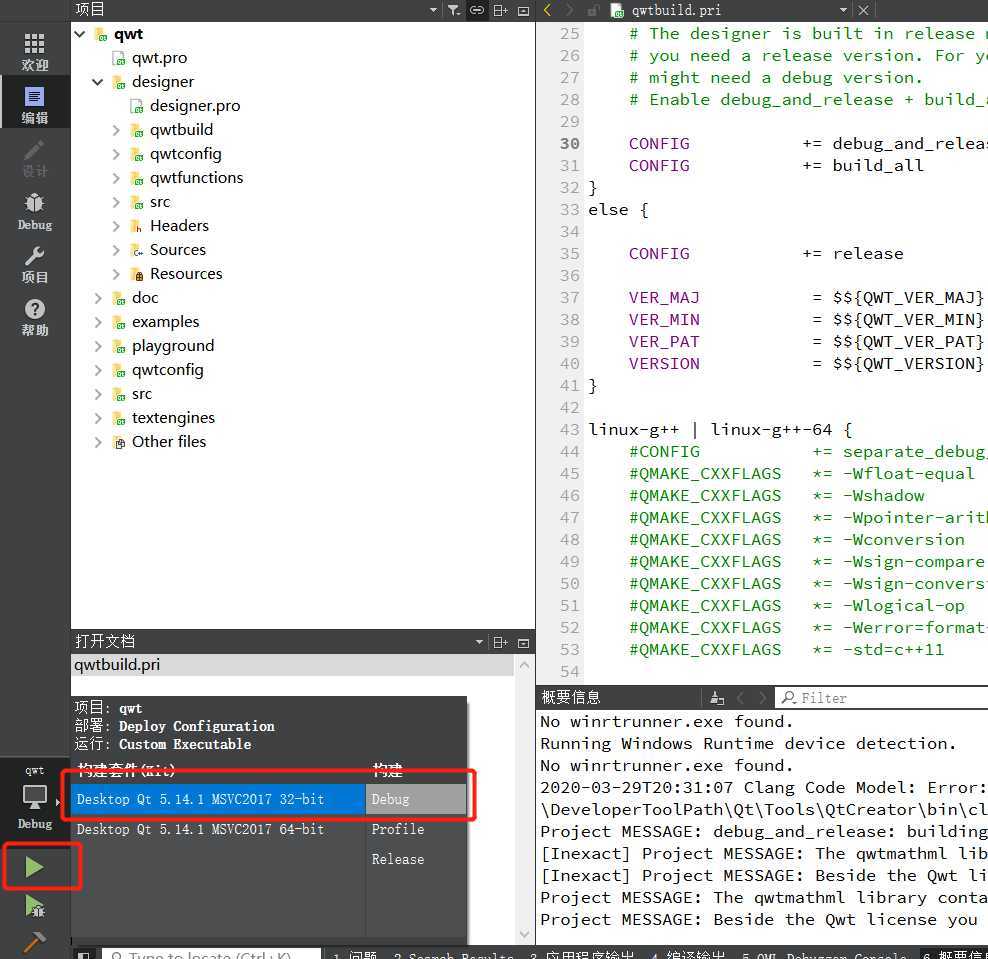This screenshot has width=988, height=959.
Task: Switch to 编辑 (Edit) mode
Action: (x=35, y=103)
